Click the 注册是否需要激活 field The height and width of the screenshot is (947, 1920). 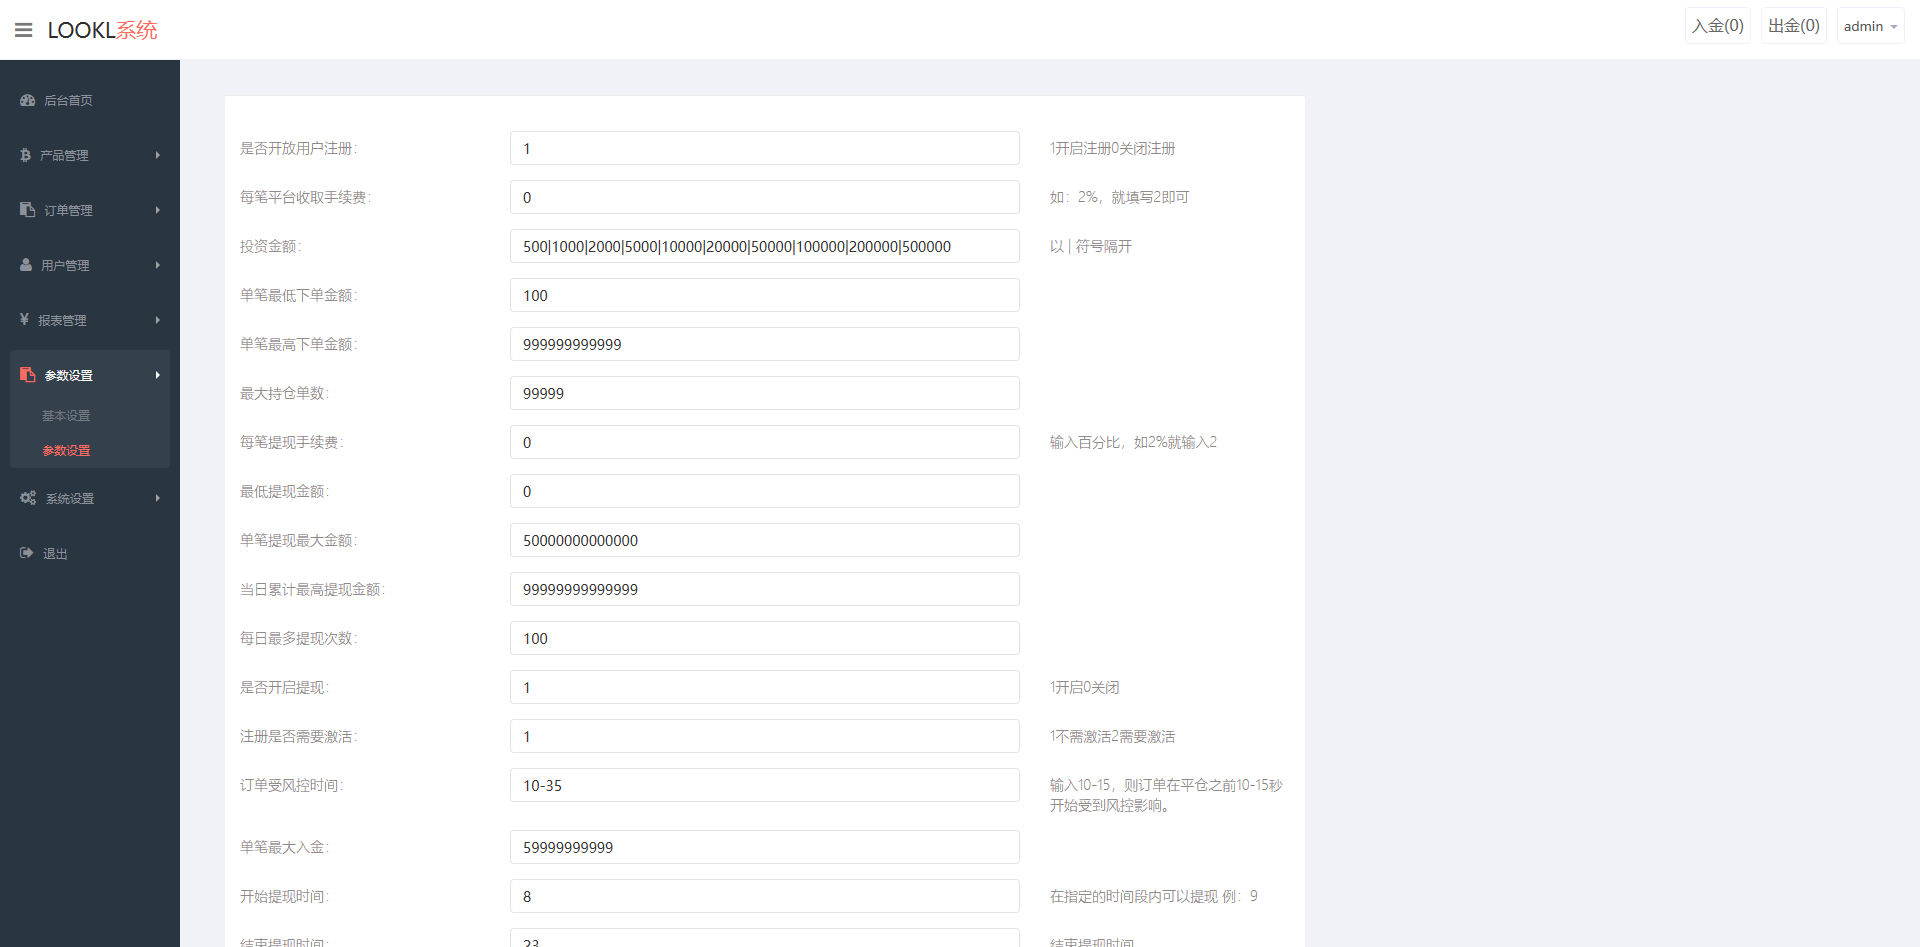[765, 736]
